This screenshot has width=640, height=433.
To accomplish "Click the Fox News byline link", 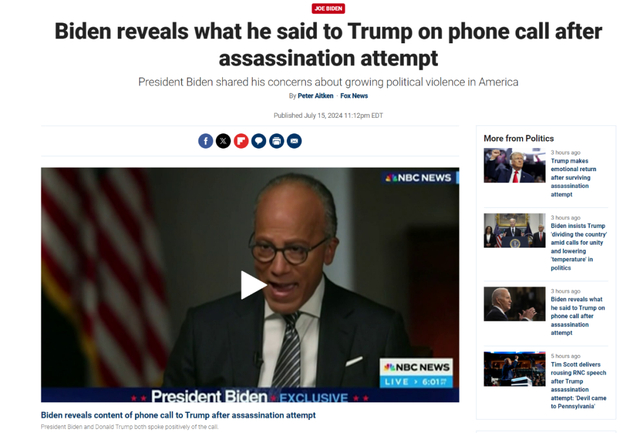I will tap(354, 96).
